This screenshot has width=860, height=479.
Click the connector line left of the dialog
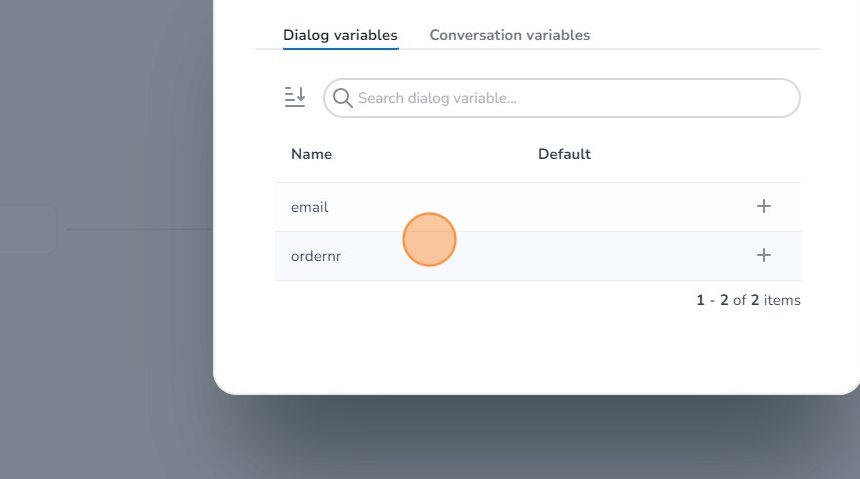[140, 229]
